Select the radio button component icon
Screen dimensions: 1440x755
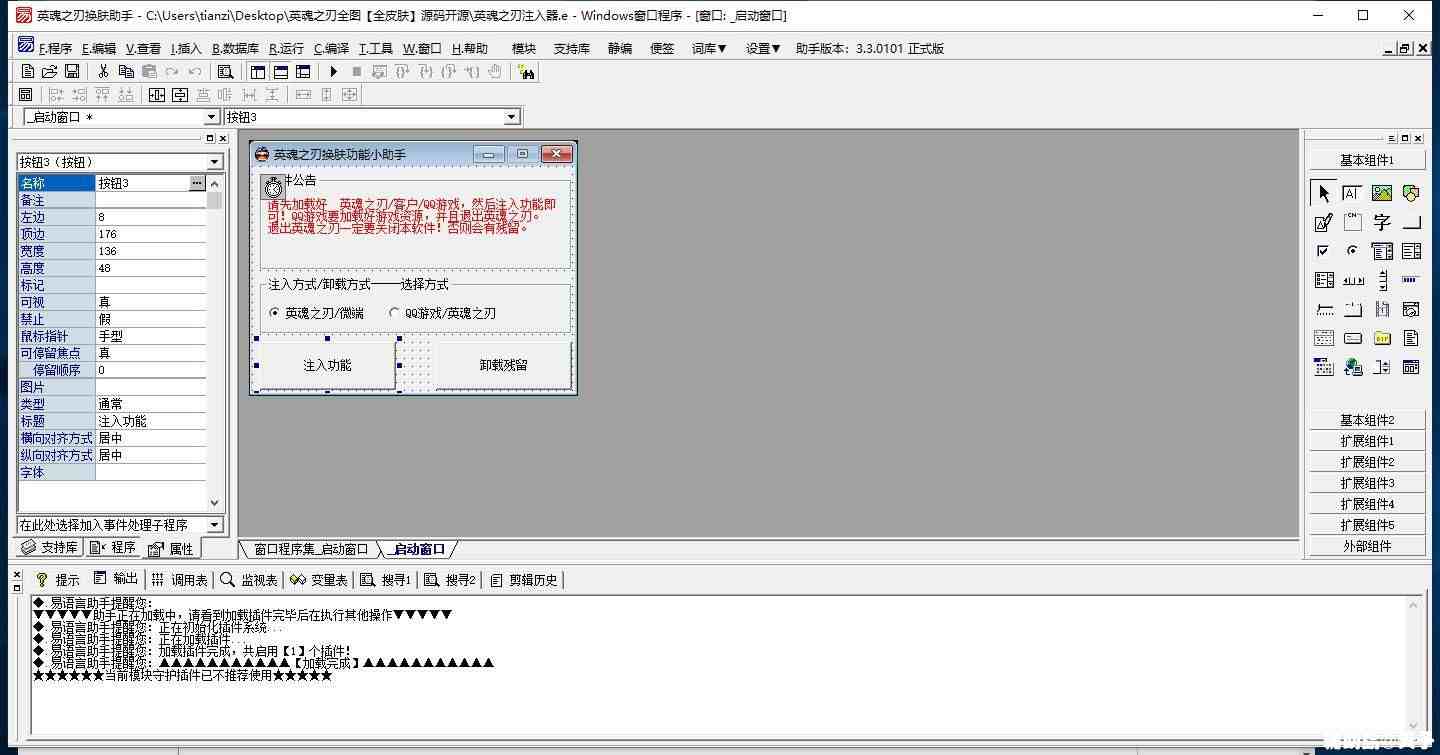[x=1352, y=251]
